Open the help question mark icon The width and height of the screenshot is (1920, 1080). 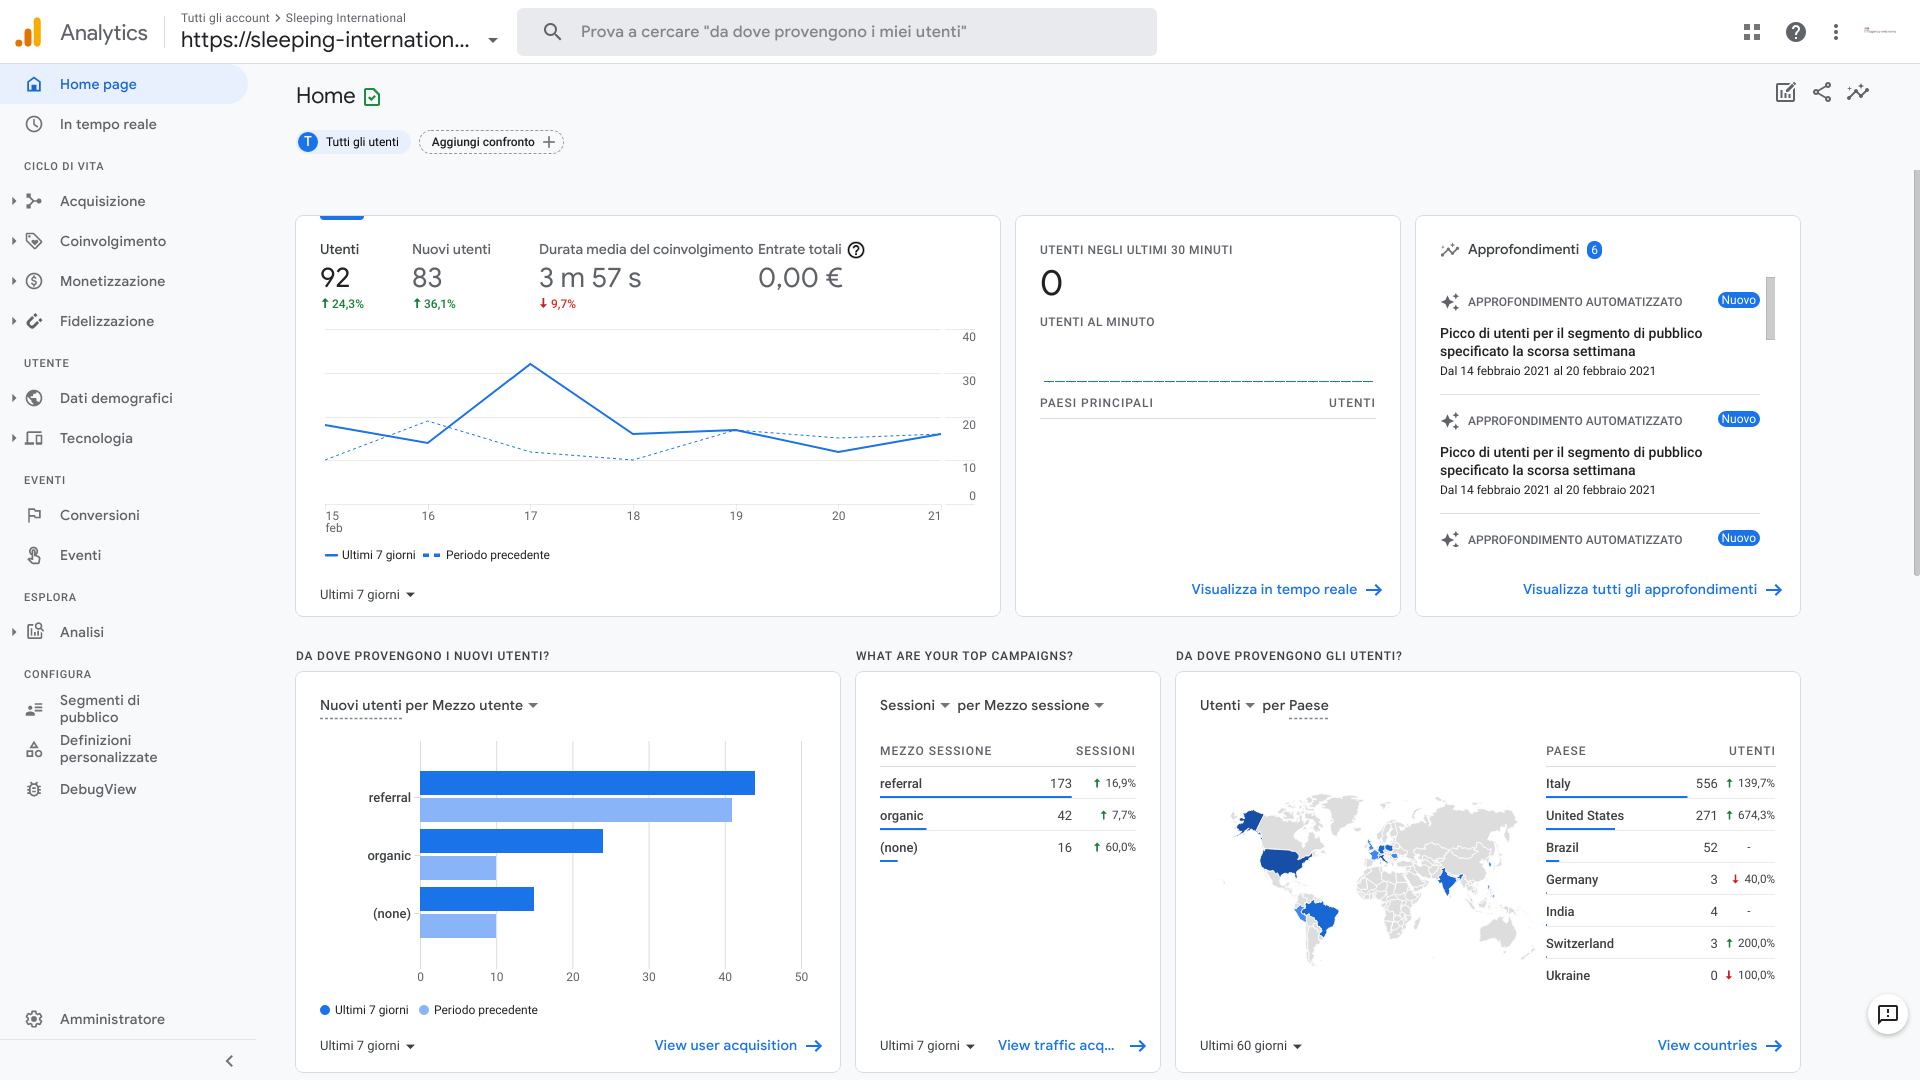pyautogui.click(x=1796, y=32)
